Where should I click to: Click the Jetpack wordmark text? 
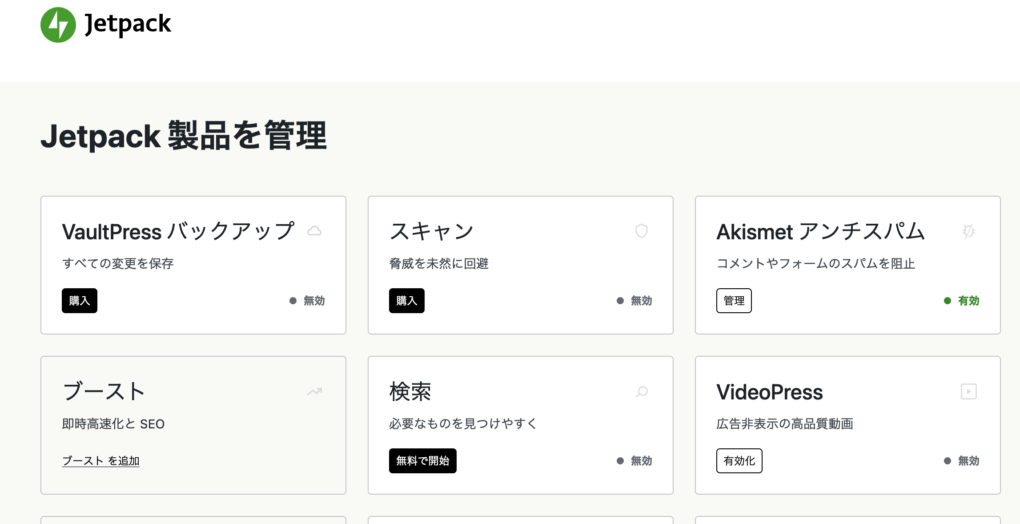pyautogui.click(x=128, y=25)
